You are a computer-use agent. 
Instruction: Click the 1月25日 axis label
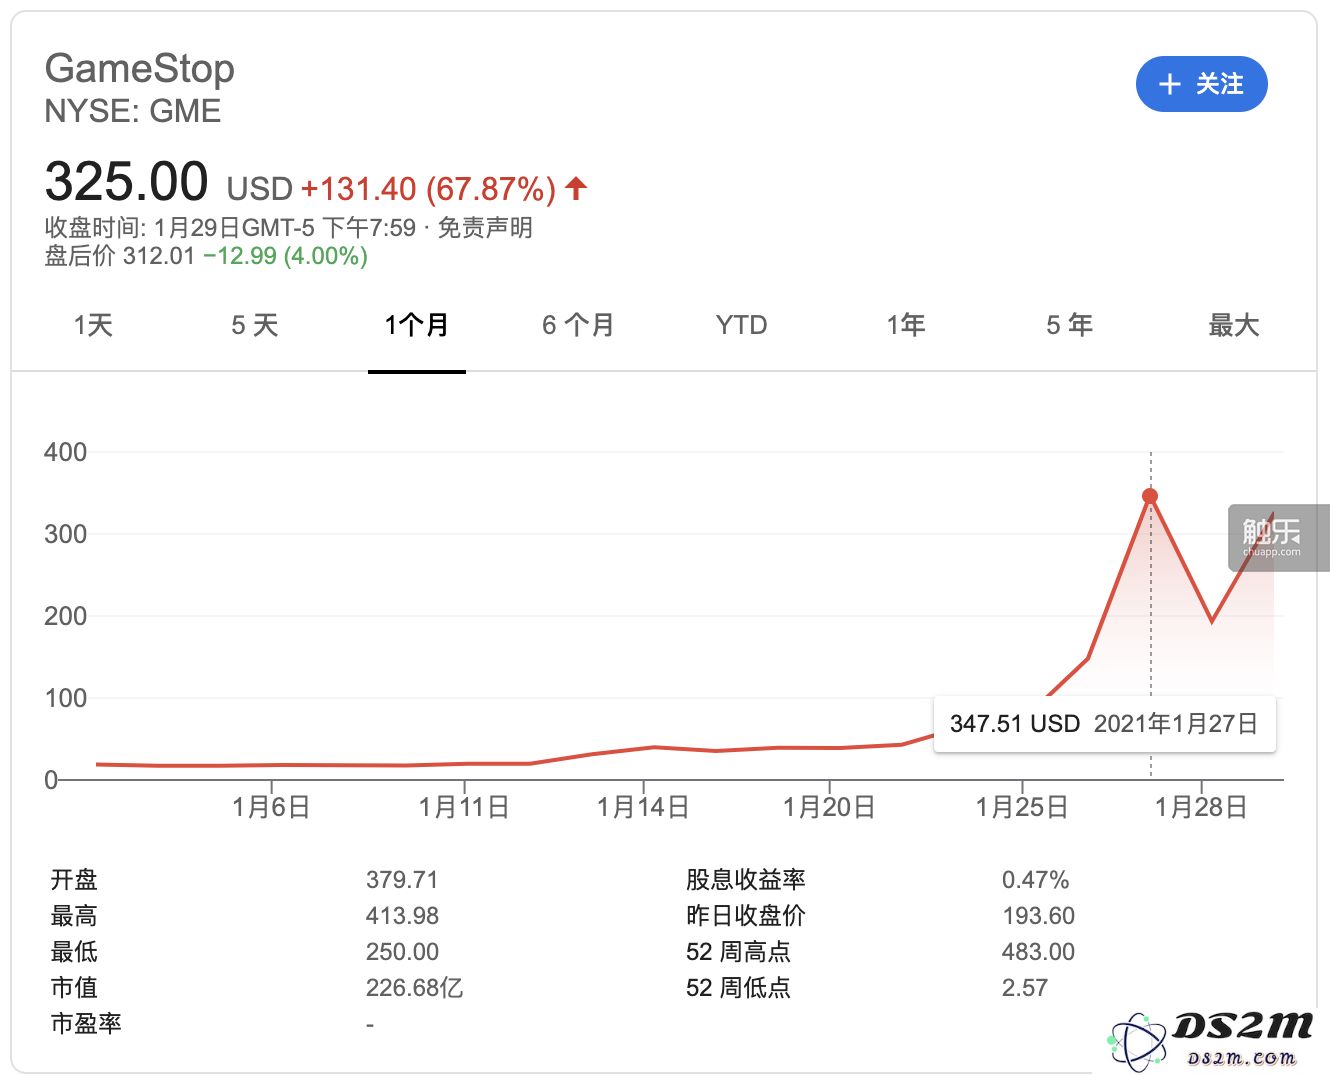(x=1022, y=807)
